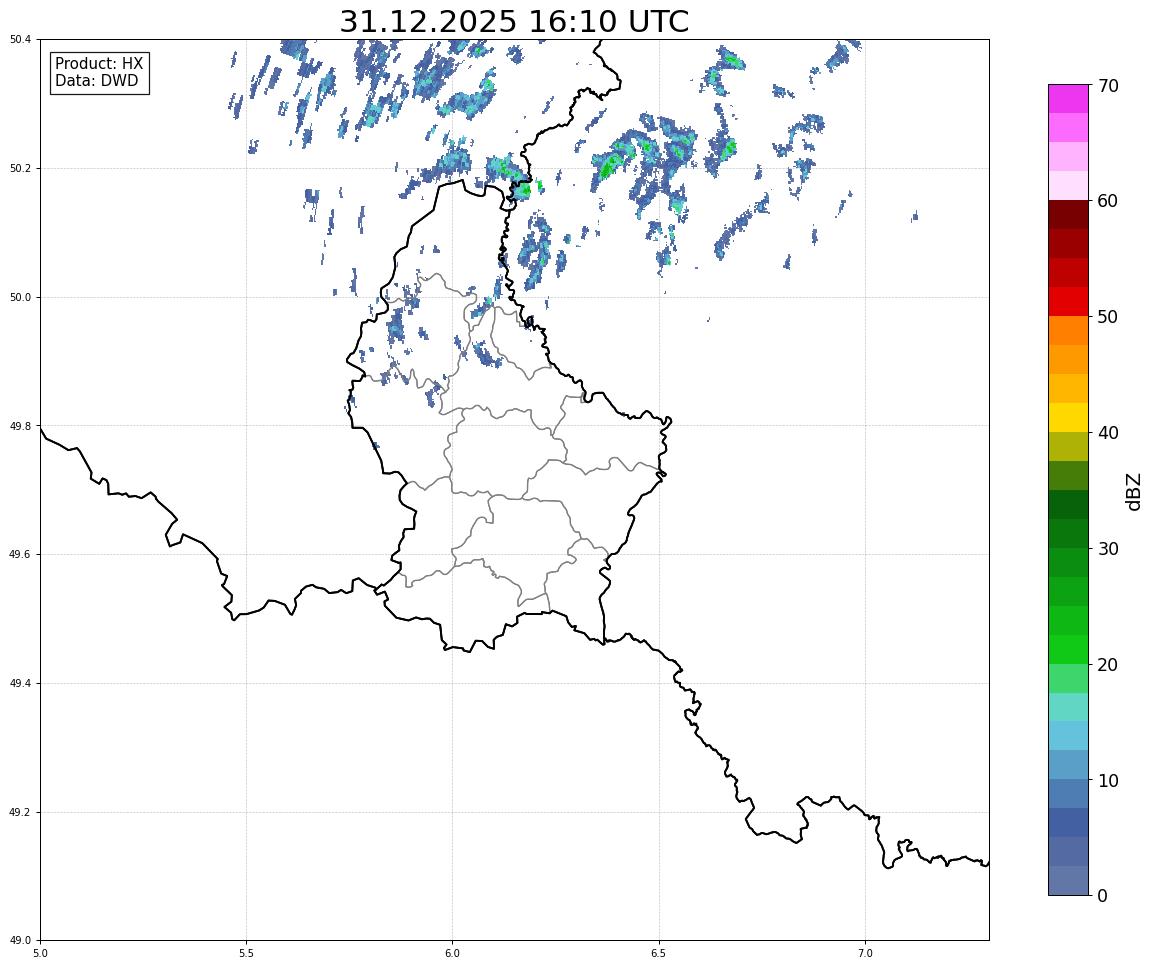
Task: Click colorbar tick label 40
Action: coord(1108,433)
